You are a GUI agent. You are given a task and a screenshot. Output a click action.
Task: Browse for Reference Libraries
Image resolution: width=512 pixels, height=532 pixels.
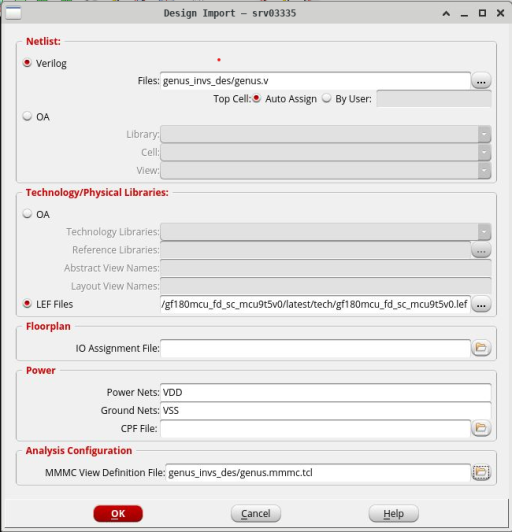tap(481, 250)
